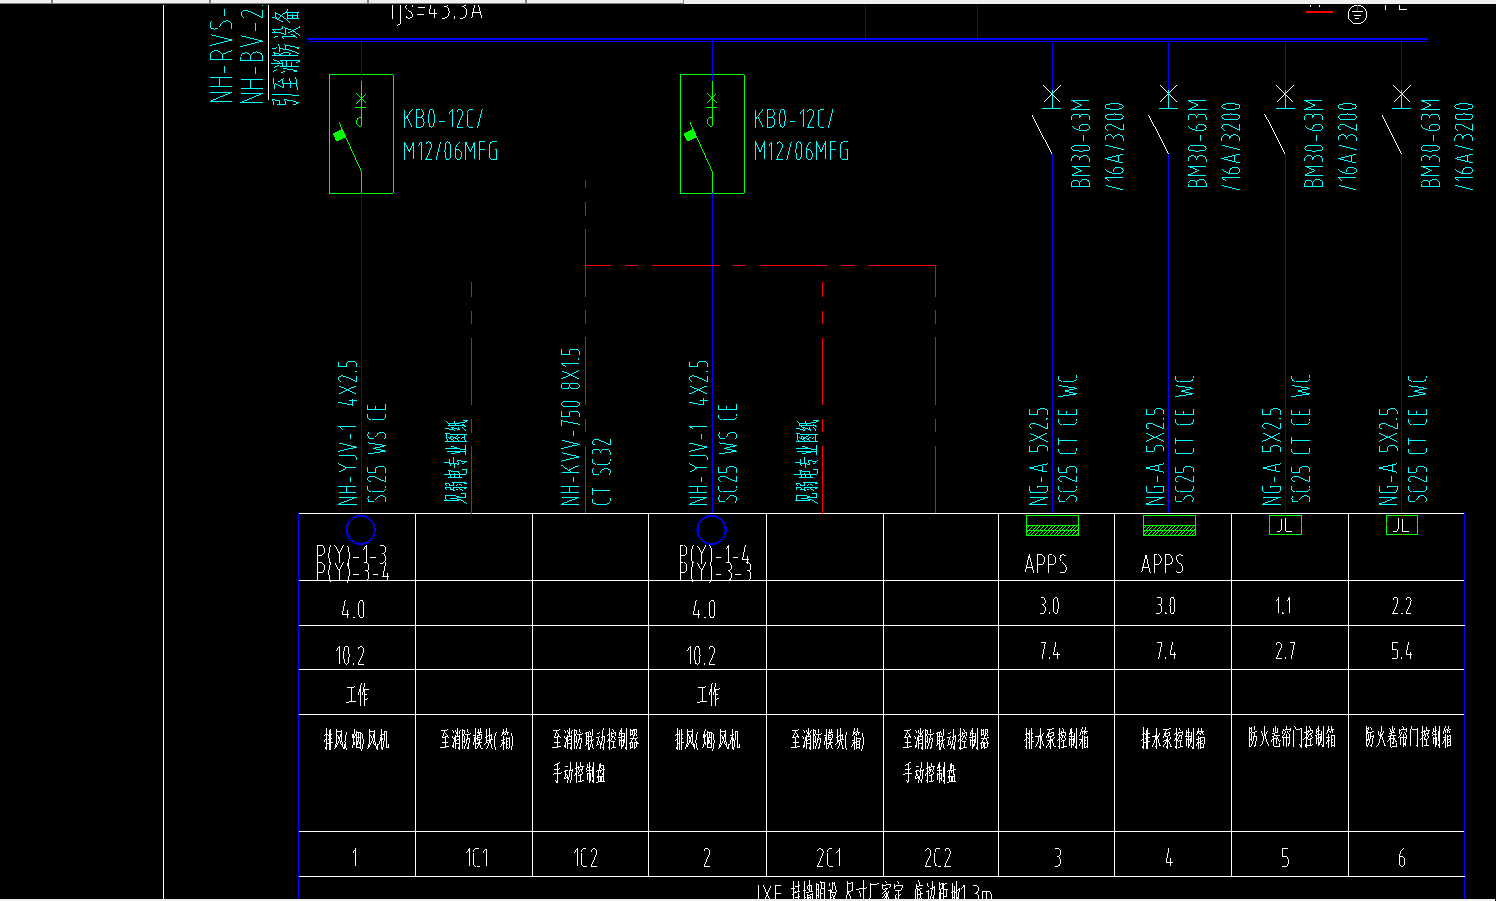The height and width of the screenshot is (901, 1496).
Task: Select the 2.7 current value
Action: click(x=1285, y=652)
